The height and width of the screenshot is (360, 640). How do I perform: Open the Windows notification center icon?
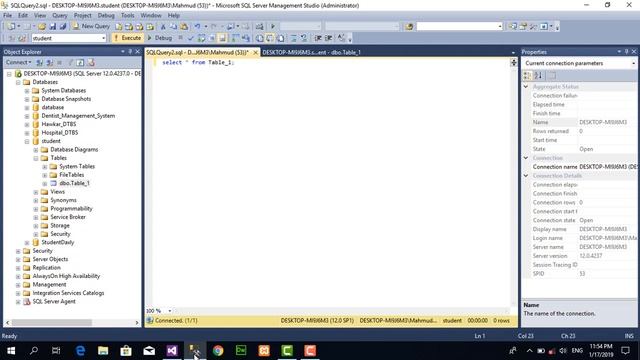(x=625, y=351)
